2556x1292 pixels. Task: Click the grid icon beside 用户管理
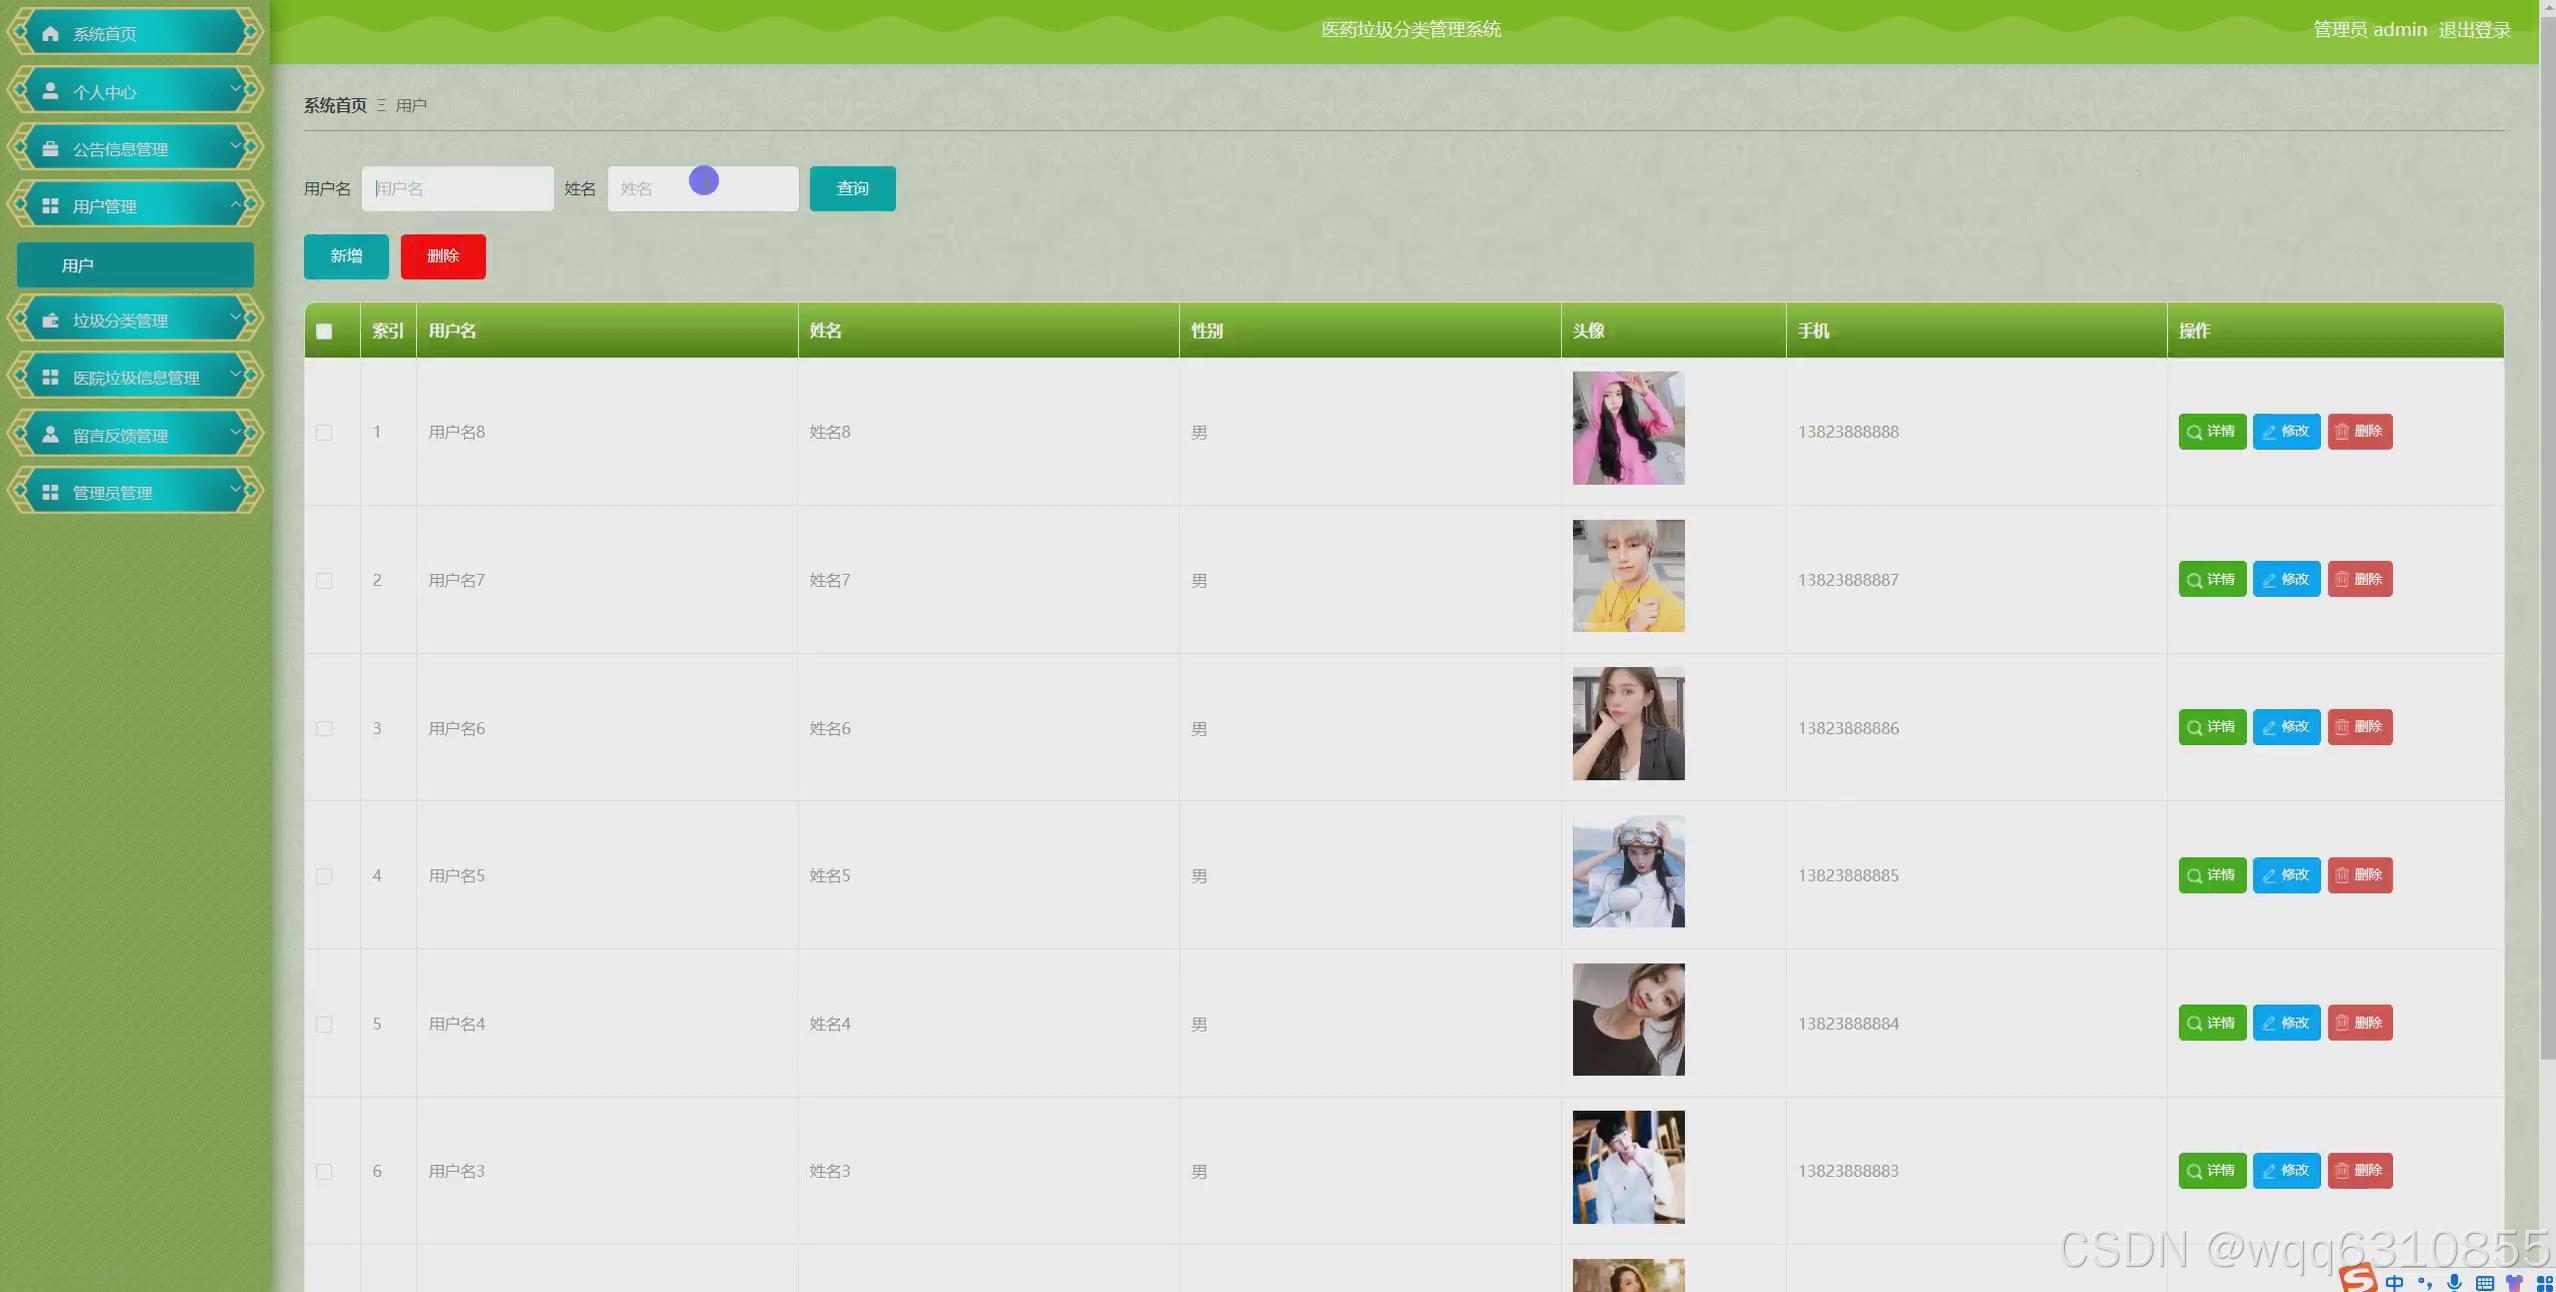pos(50,206)
